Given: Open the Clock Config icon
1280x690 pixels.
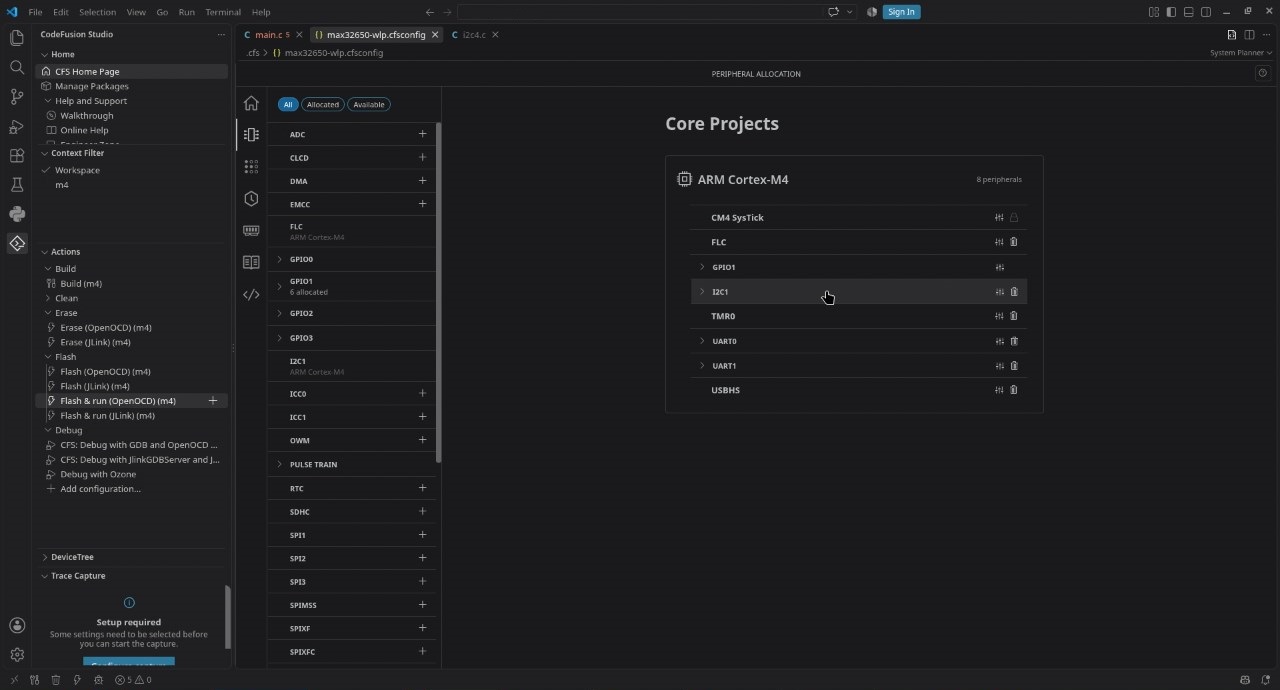Looking at the screenshot, I should click(251, 198).
